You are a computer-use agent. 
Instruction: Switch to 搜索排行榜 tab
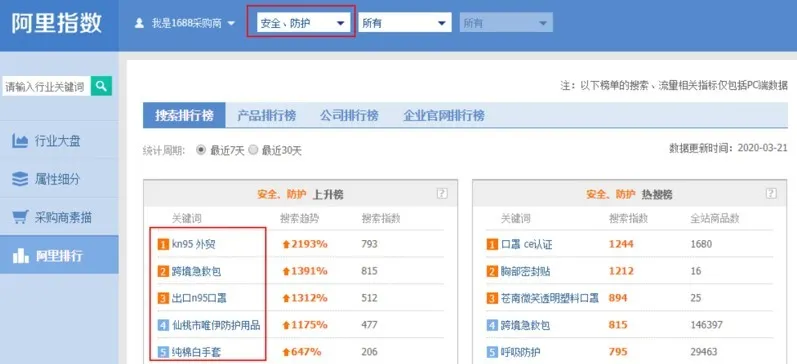tap(184, 115)
